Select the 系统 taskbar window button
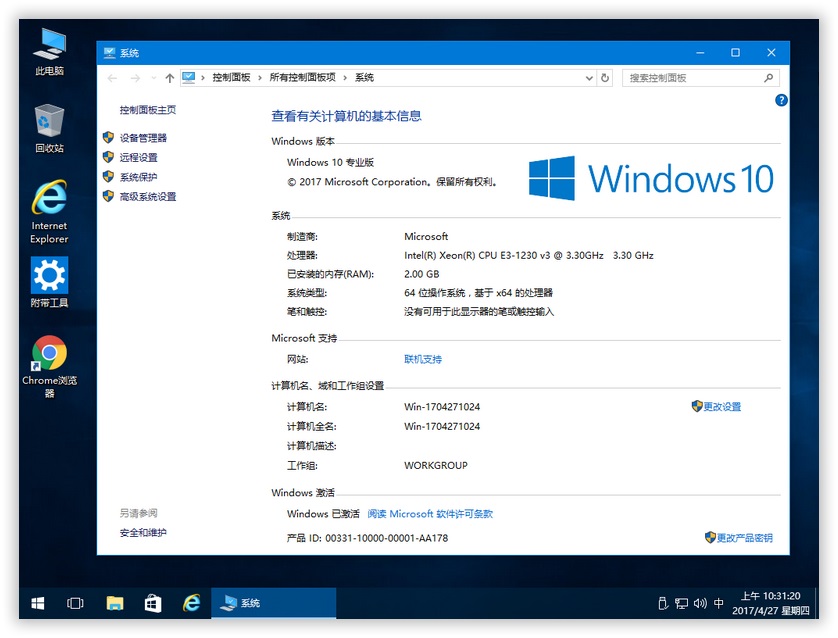Viewport: 838px width, 638px height. [274, 603]
